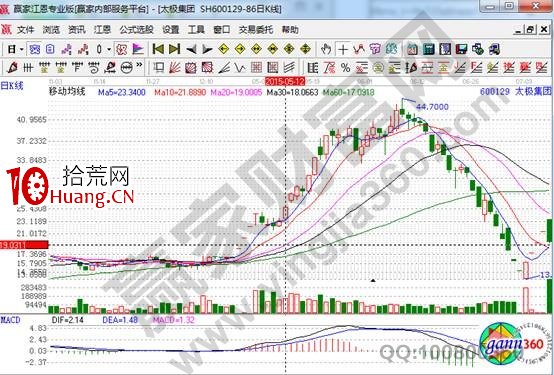The height and width of the screenshot is (375, 554).
Task: Show more tools via the >> overflow chevron
Action: 139,65
